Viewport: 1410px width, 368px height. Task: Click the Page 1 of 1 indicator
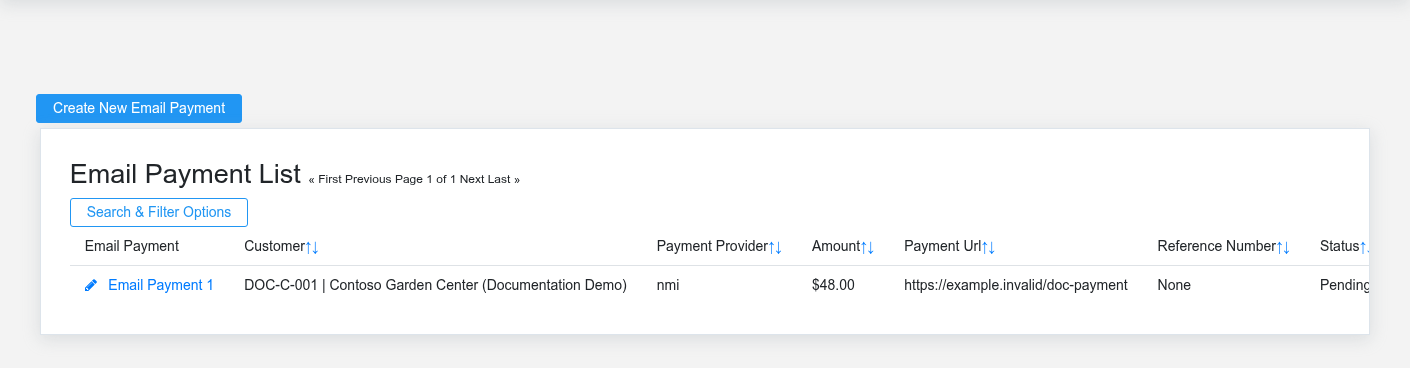pos(426,180)
